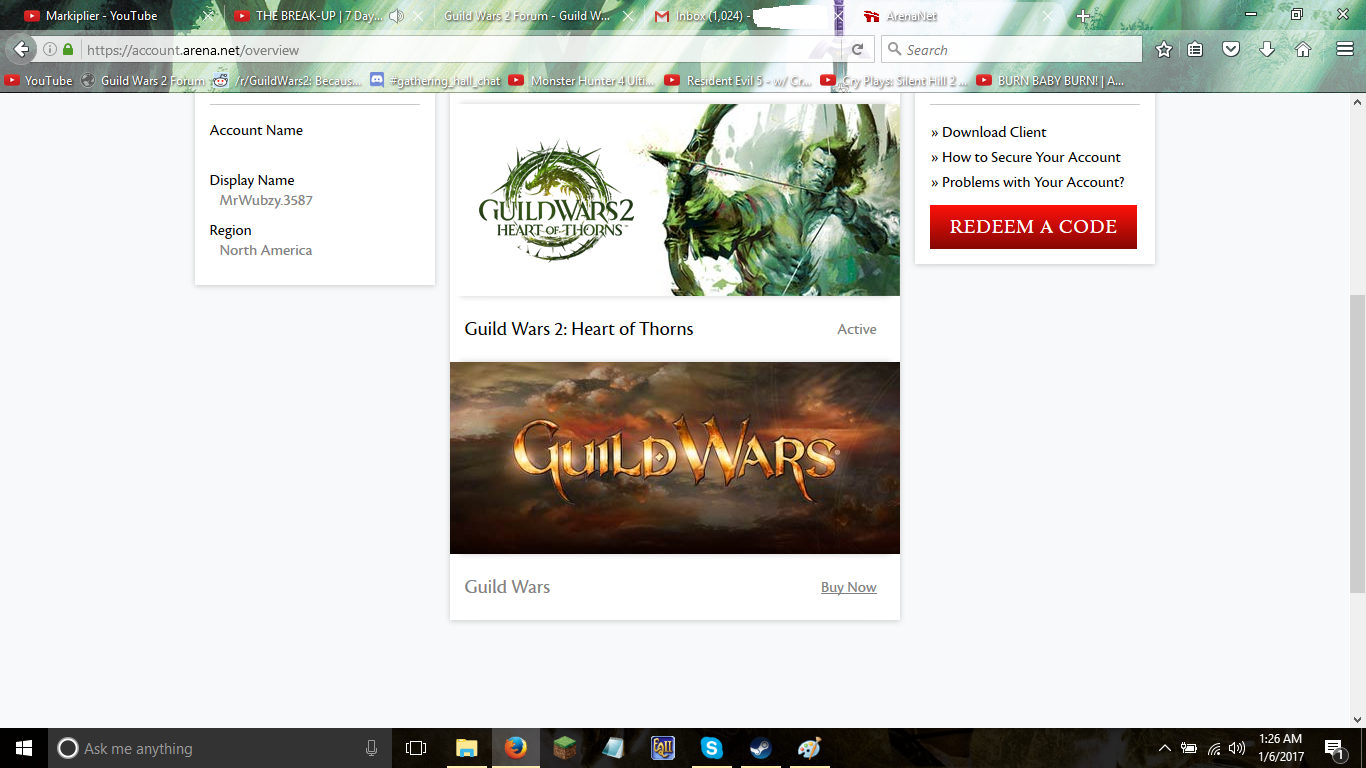This screenshot has height=768, width=1366.
Task: Reload the page with the refresh icon
Action: coord(857,50)
